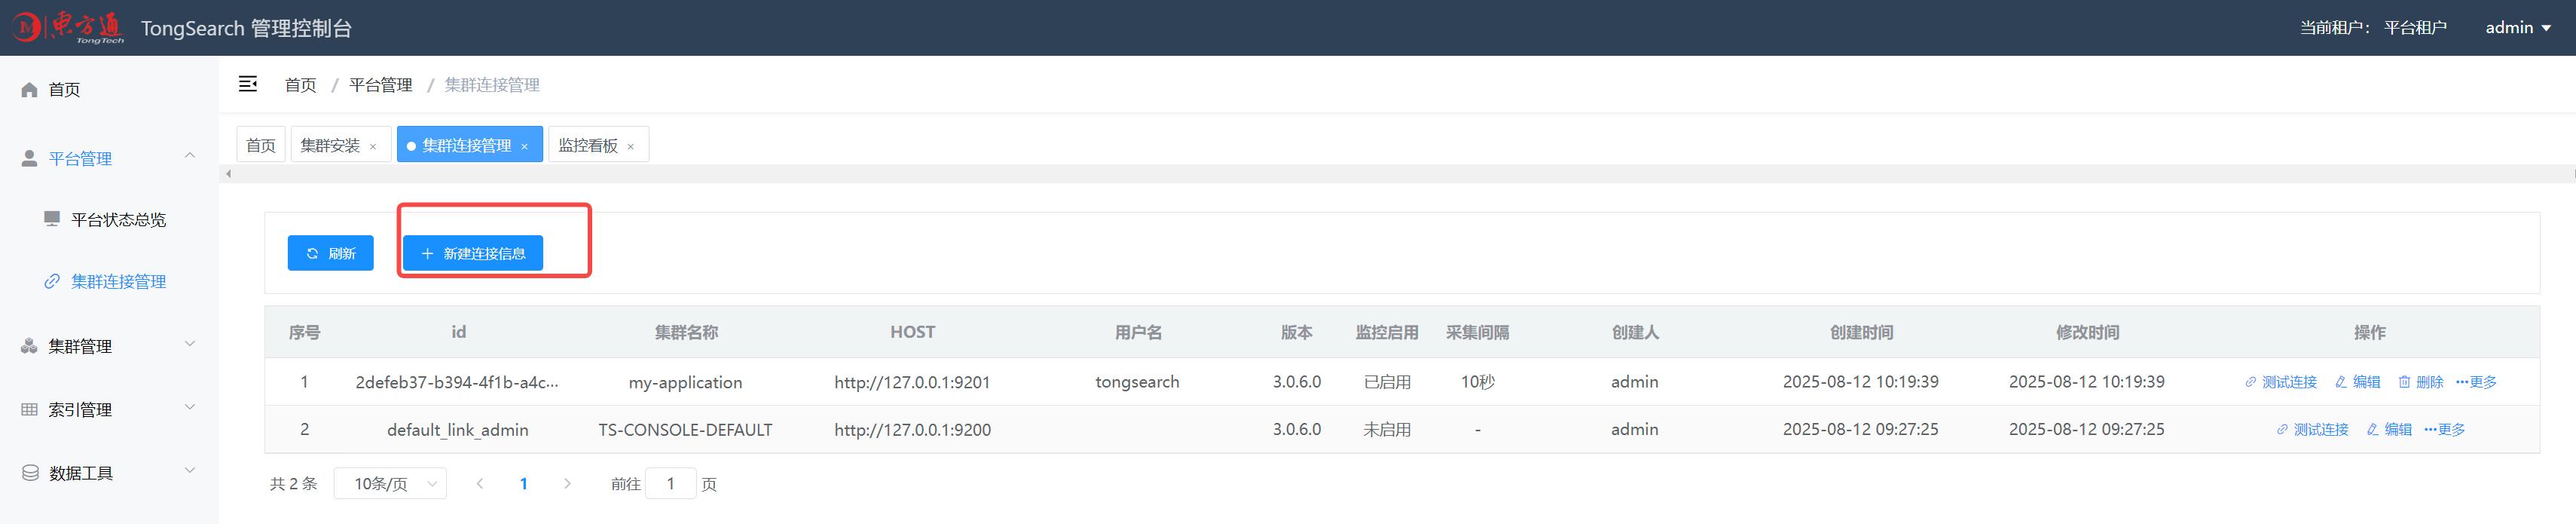2576x524 pixels.
Task: Click the HOST column header
Action: 913,332
